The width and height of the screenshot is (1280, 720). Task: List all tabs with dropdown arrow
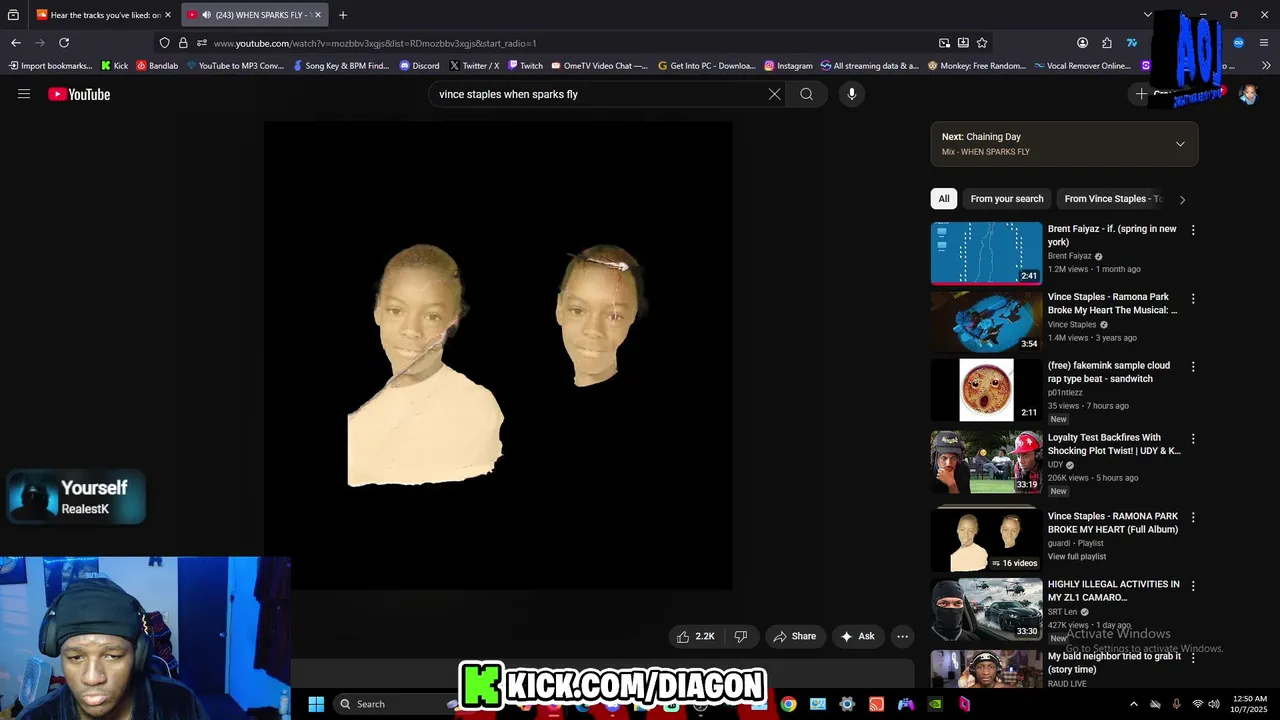point(1147,15)
